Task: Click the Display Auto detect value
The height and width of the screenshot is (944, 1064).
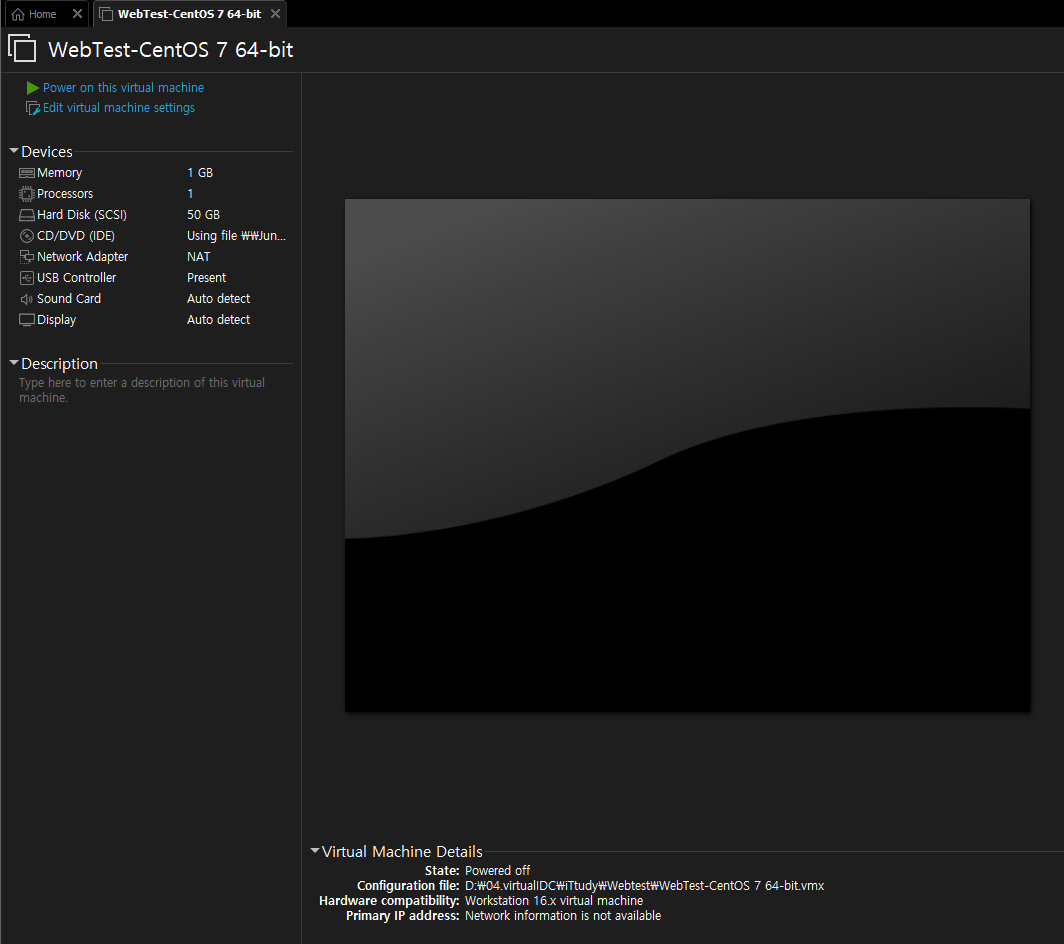Action: pos(218,320)
